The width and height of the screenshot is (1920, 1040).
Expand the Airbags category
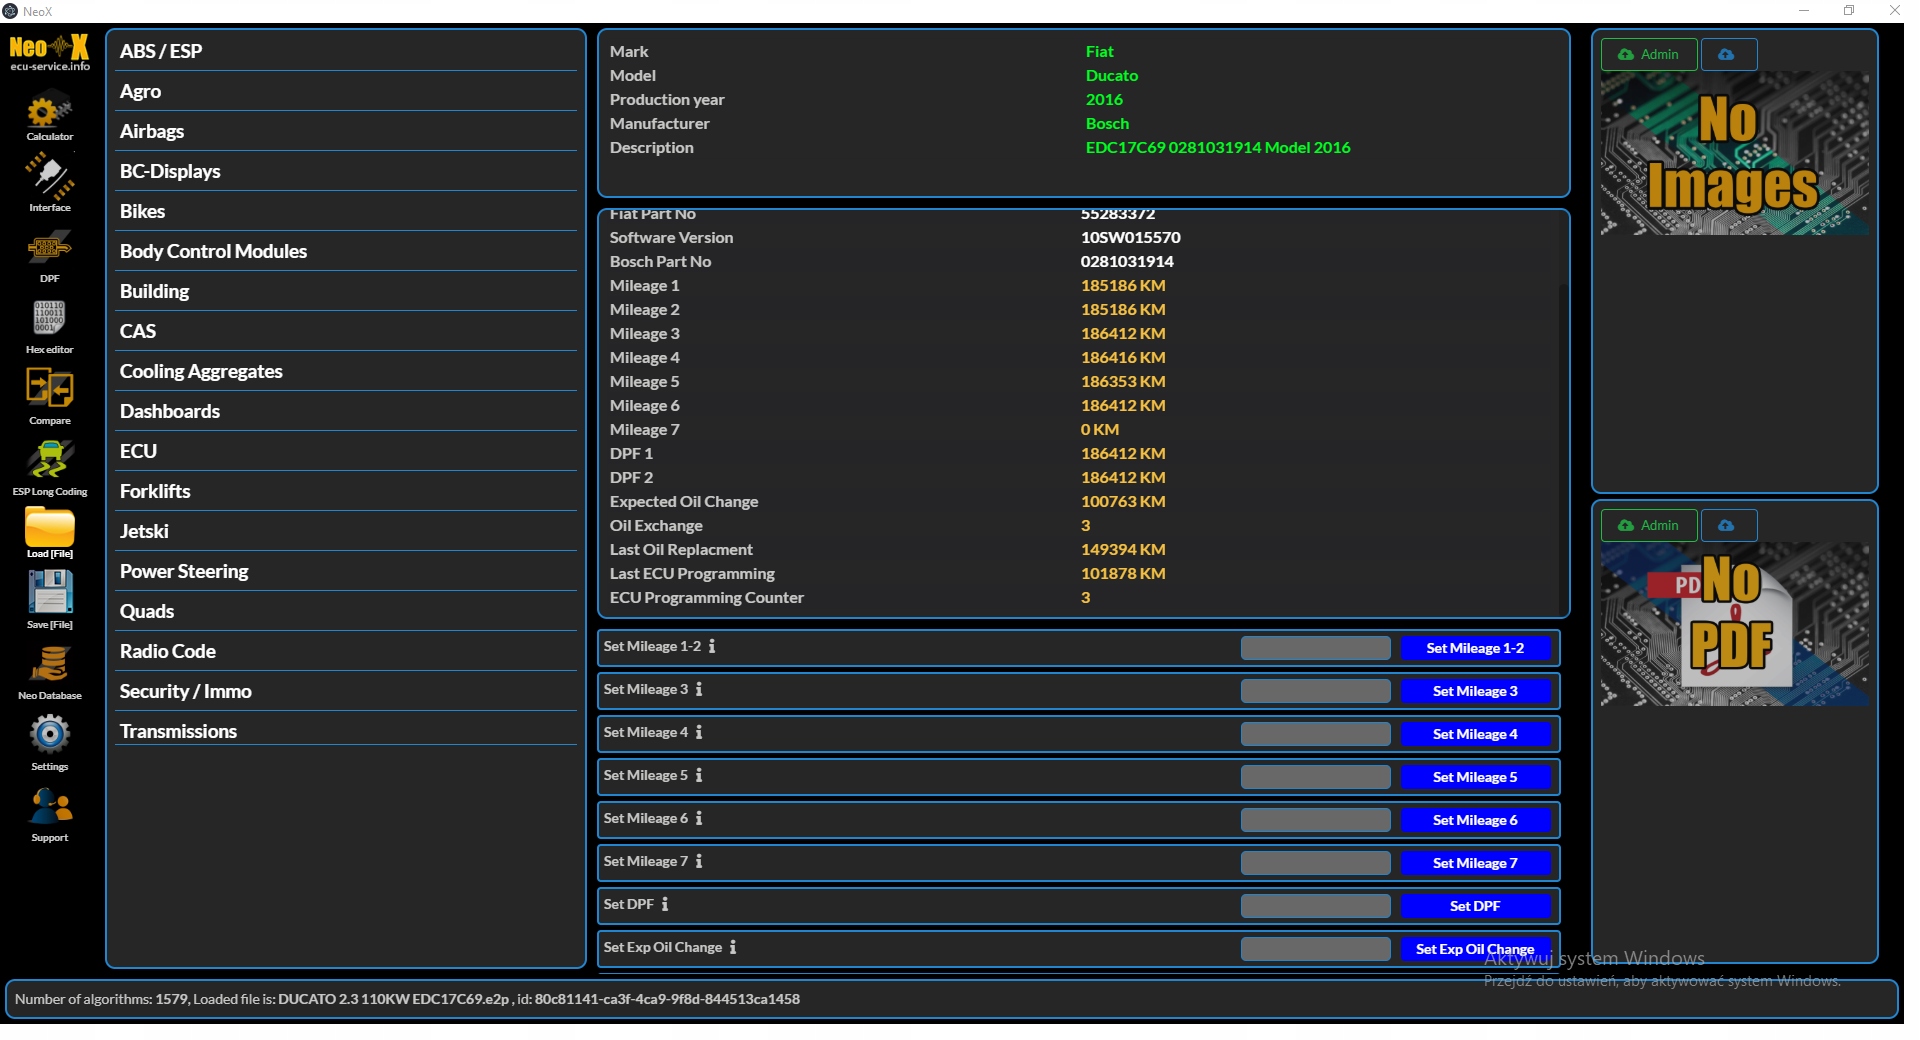tap(345, 130)
